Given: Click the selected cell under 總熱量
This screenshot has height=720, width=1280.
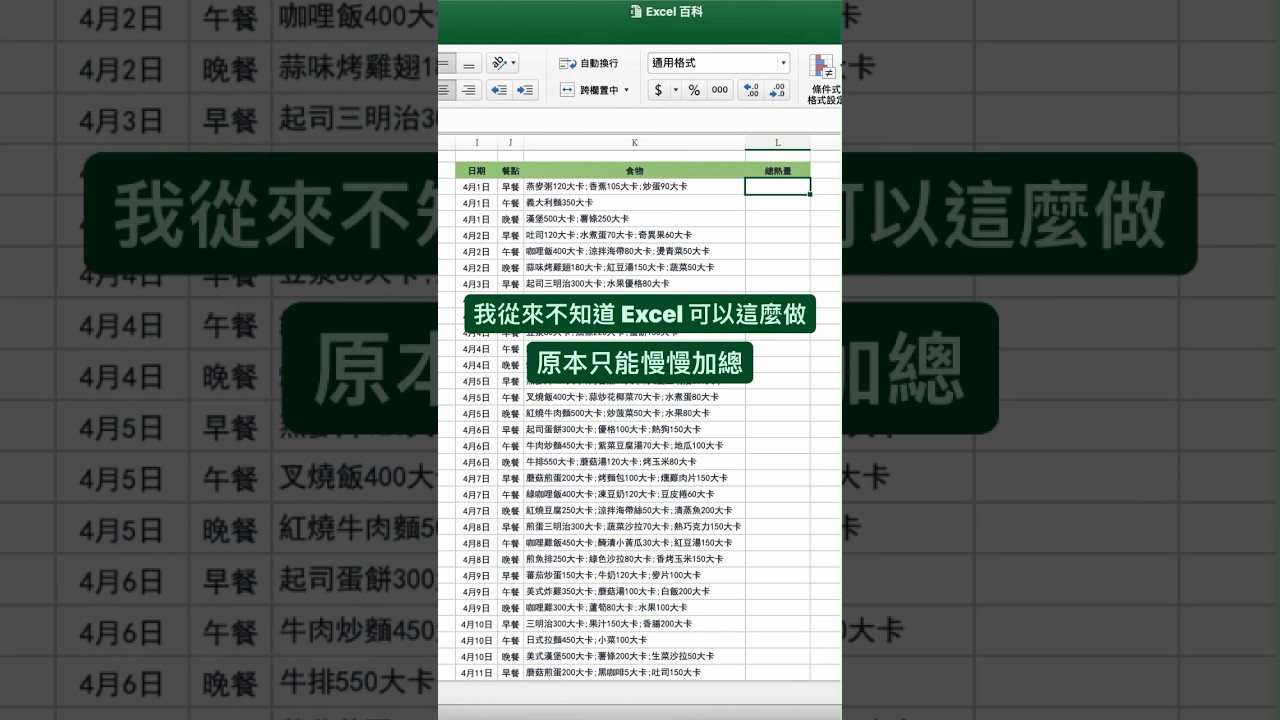Looking at the screenshot, I should click(778, 187).
